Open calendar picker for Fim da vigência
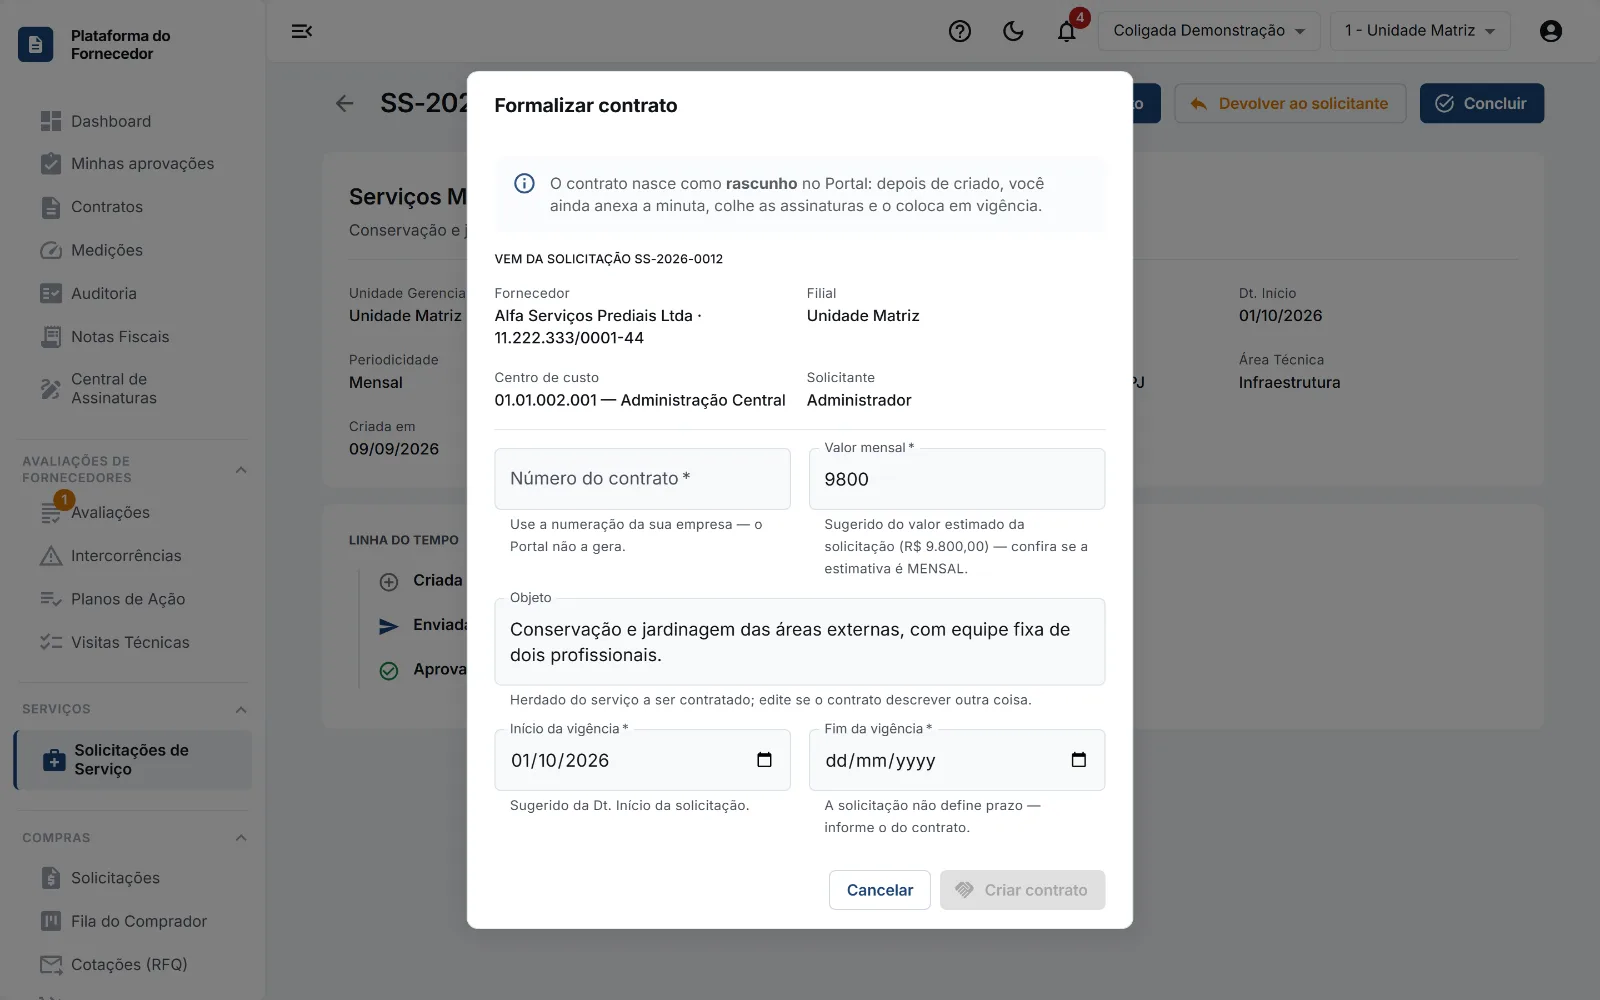The image size is (1600, 1000). [1079, 760]
